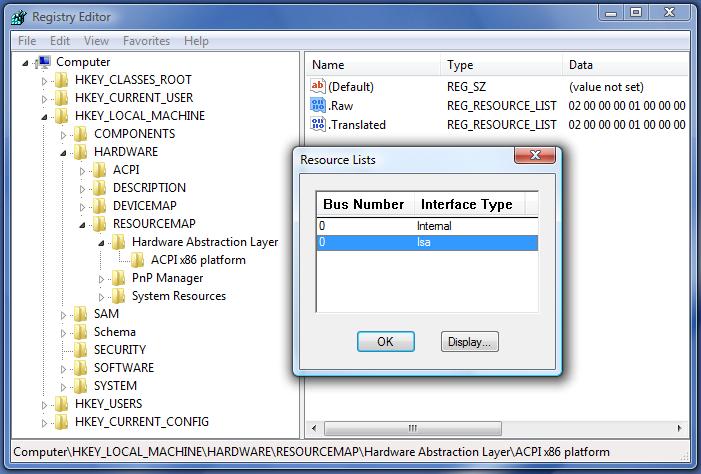Click the HKEY_CLASSES_ROOT folder icon

pyautogui.click(x=62, y=80)
